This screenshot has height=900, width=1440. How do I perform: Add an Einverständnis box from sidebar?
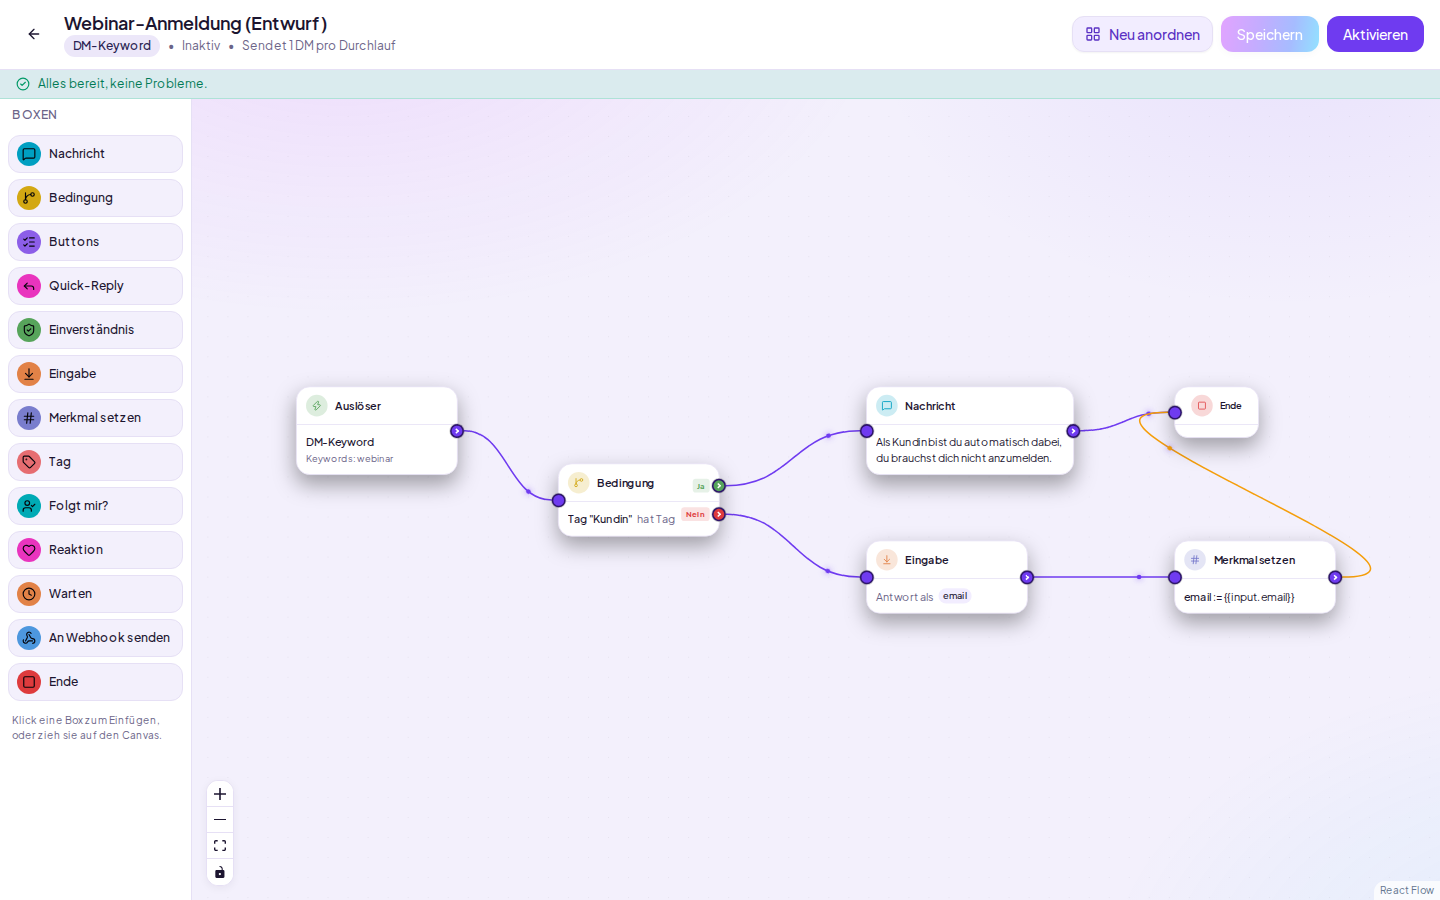[x=95, y=330]
